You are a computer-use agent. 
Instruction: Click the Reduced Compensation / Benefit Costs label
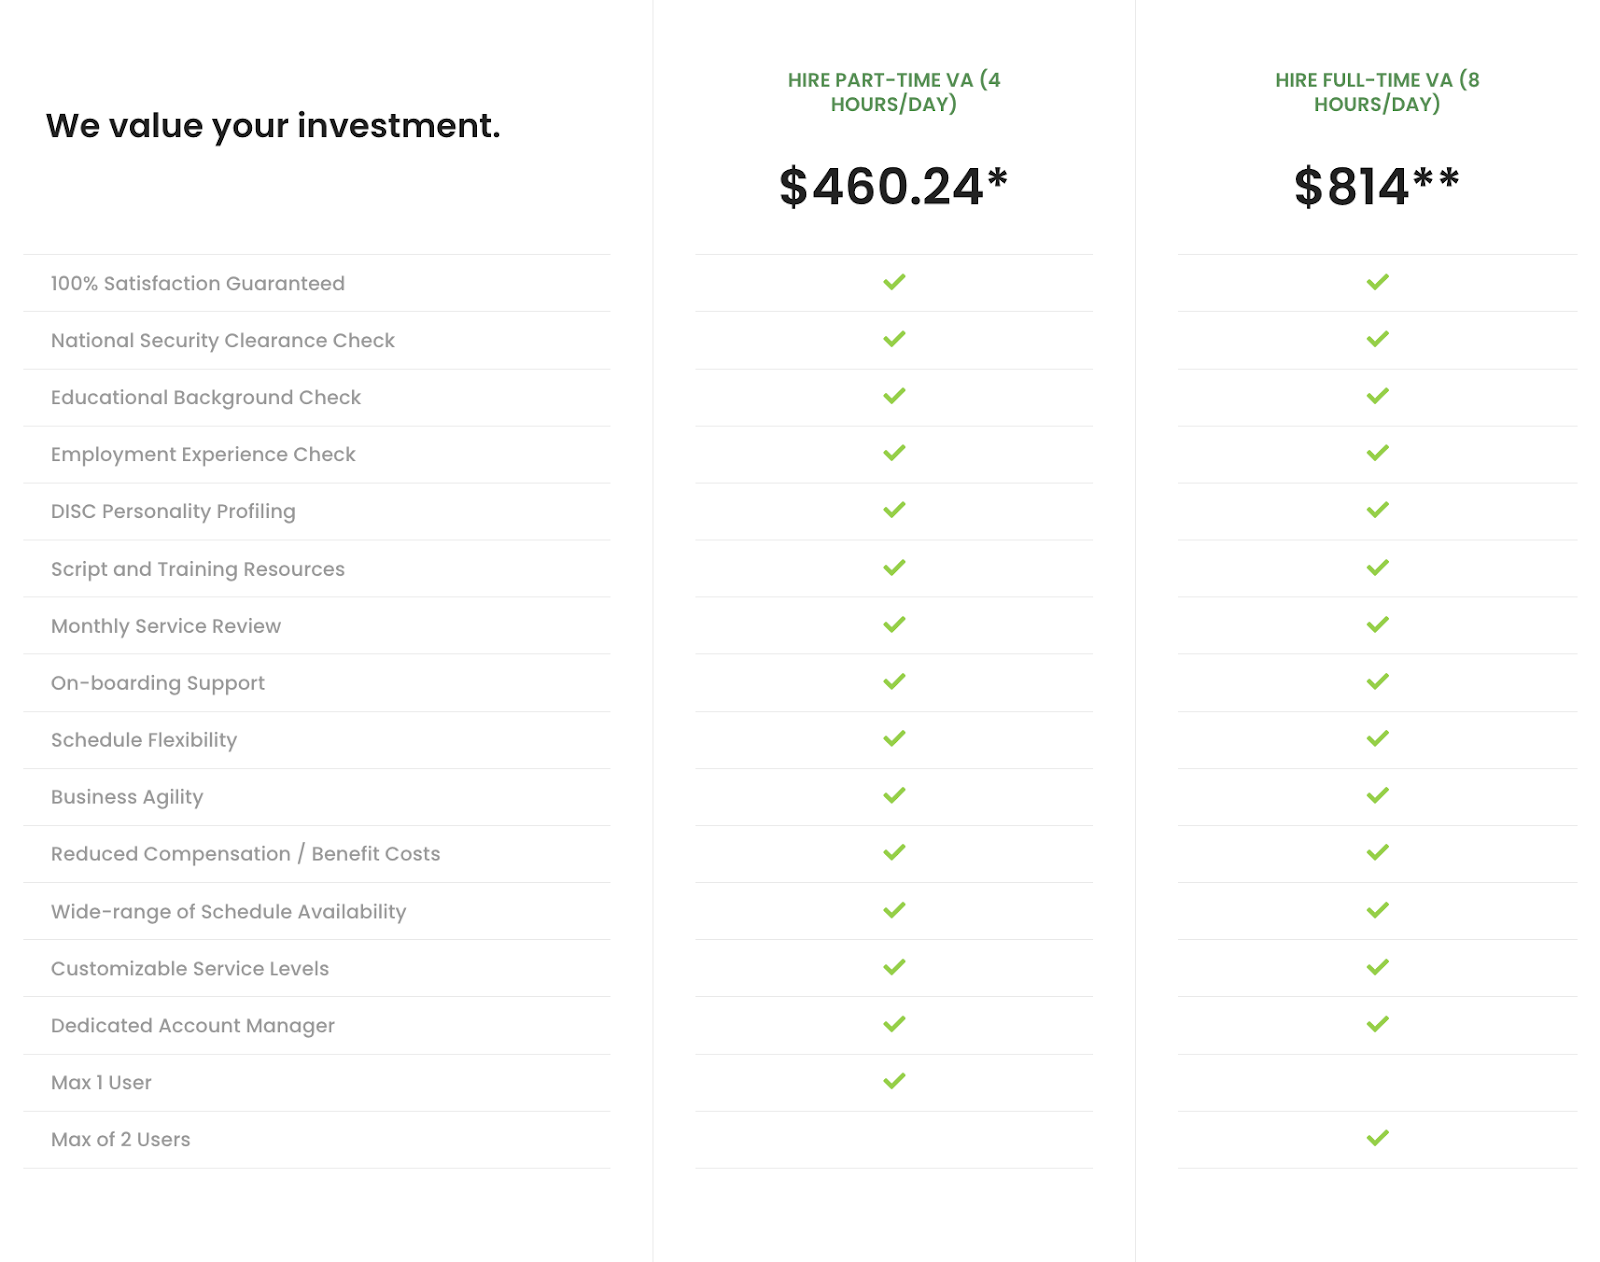246,854
